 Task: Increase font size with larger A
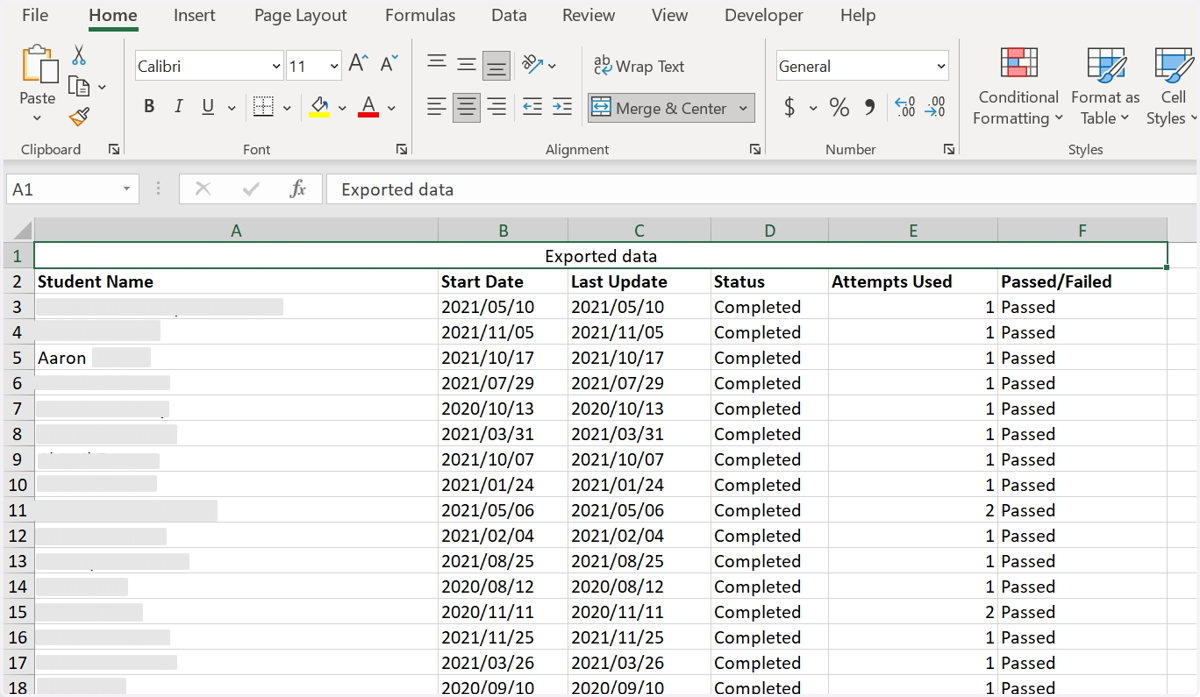[358, 65]
